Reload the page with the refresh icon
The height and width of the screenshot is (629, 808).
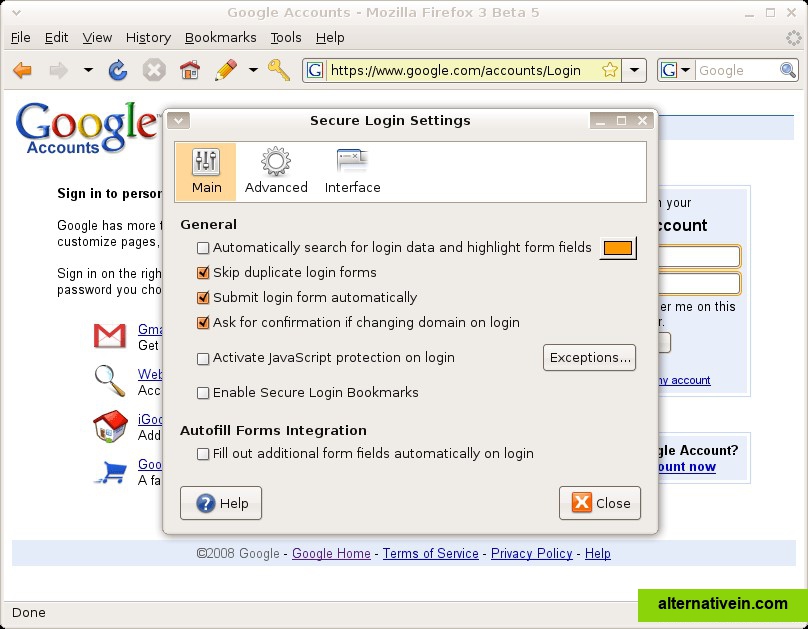tap(118, 70)
